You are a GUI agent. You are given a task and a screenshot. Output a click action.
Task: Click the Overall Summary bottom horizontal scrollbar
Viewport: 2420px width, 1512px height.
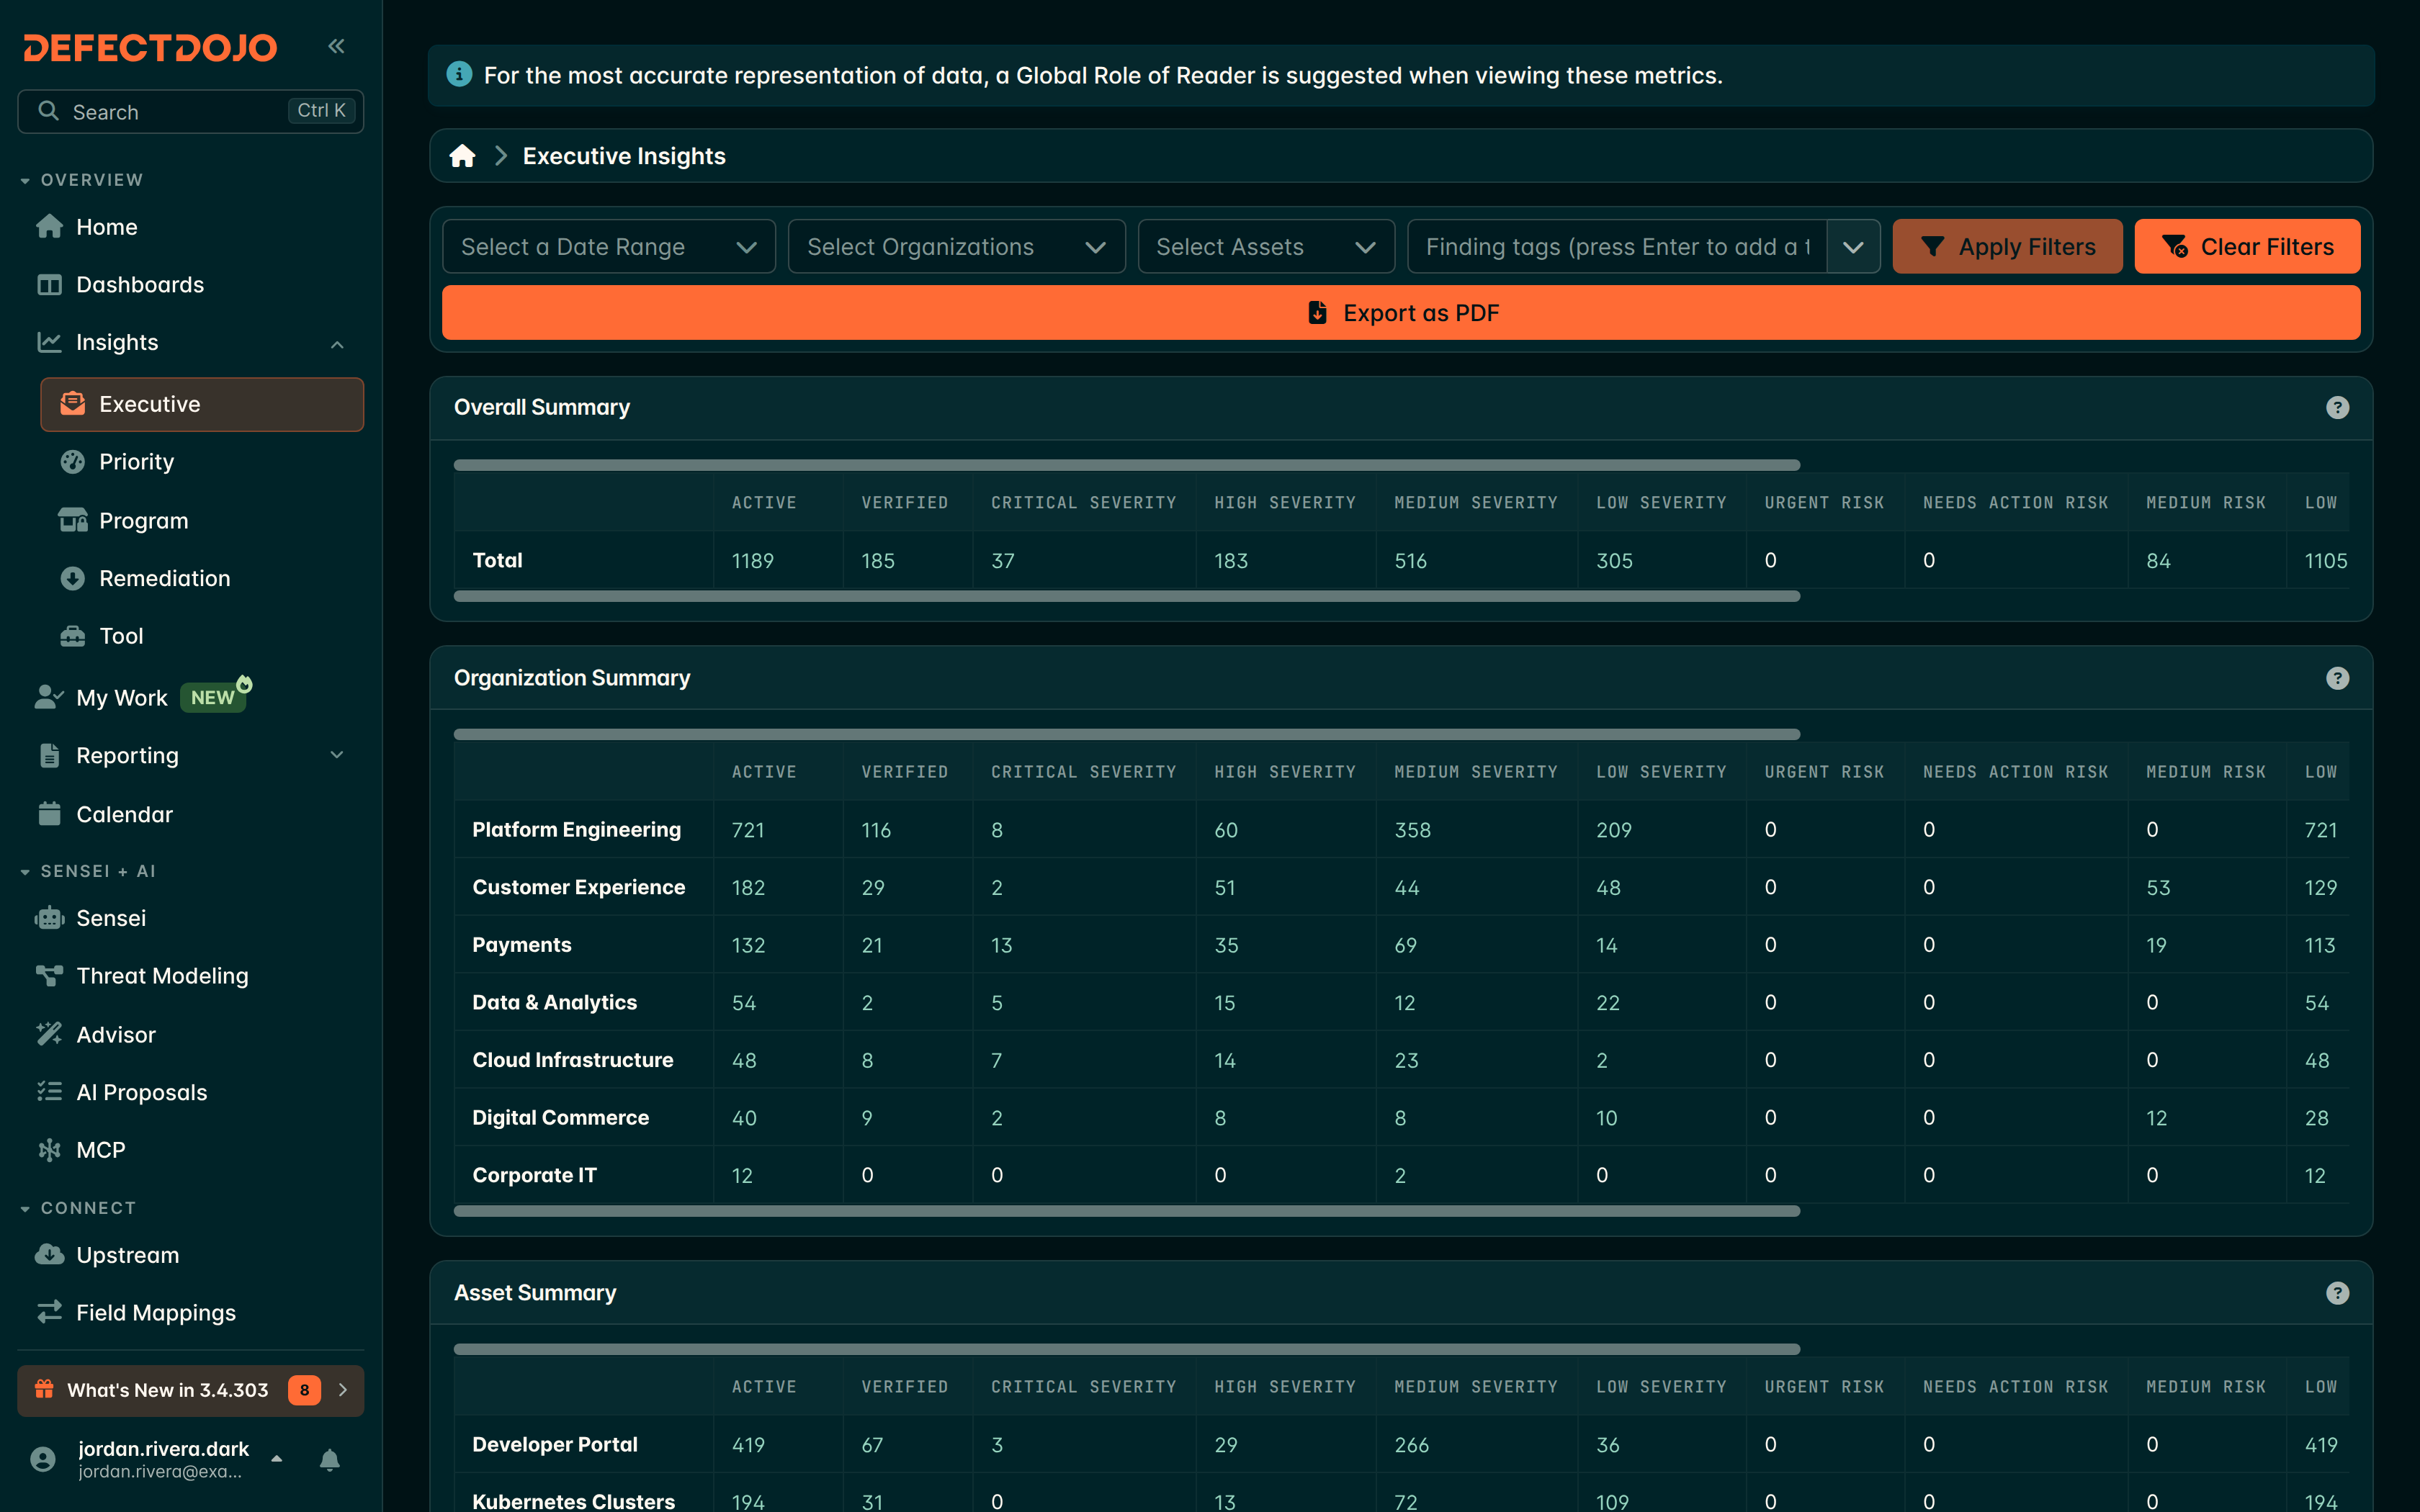pyautogui.click(x=1126, y=596)
